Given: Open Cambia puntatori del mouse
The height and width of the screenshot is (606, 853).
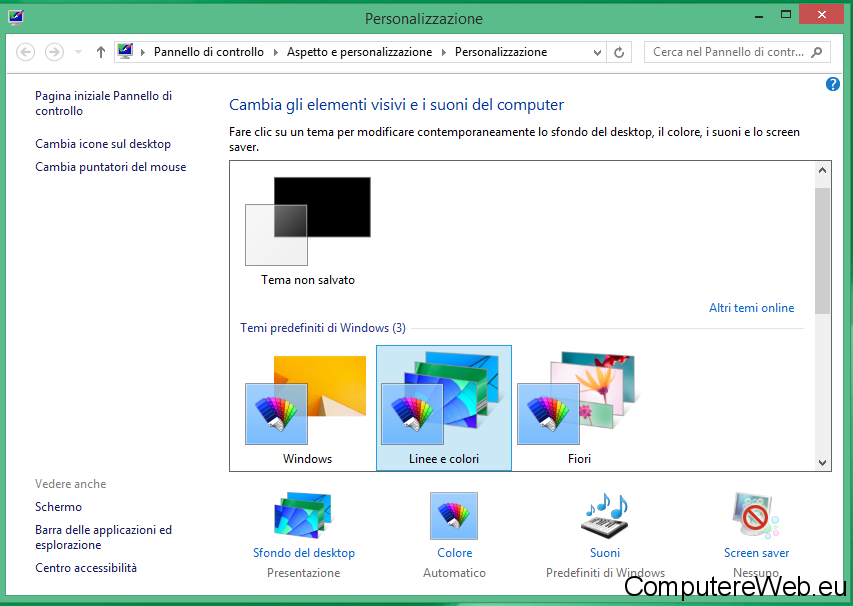Looking at the screenshot, I should [x=110, y=167].
